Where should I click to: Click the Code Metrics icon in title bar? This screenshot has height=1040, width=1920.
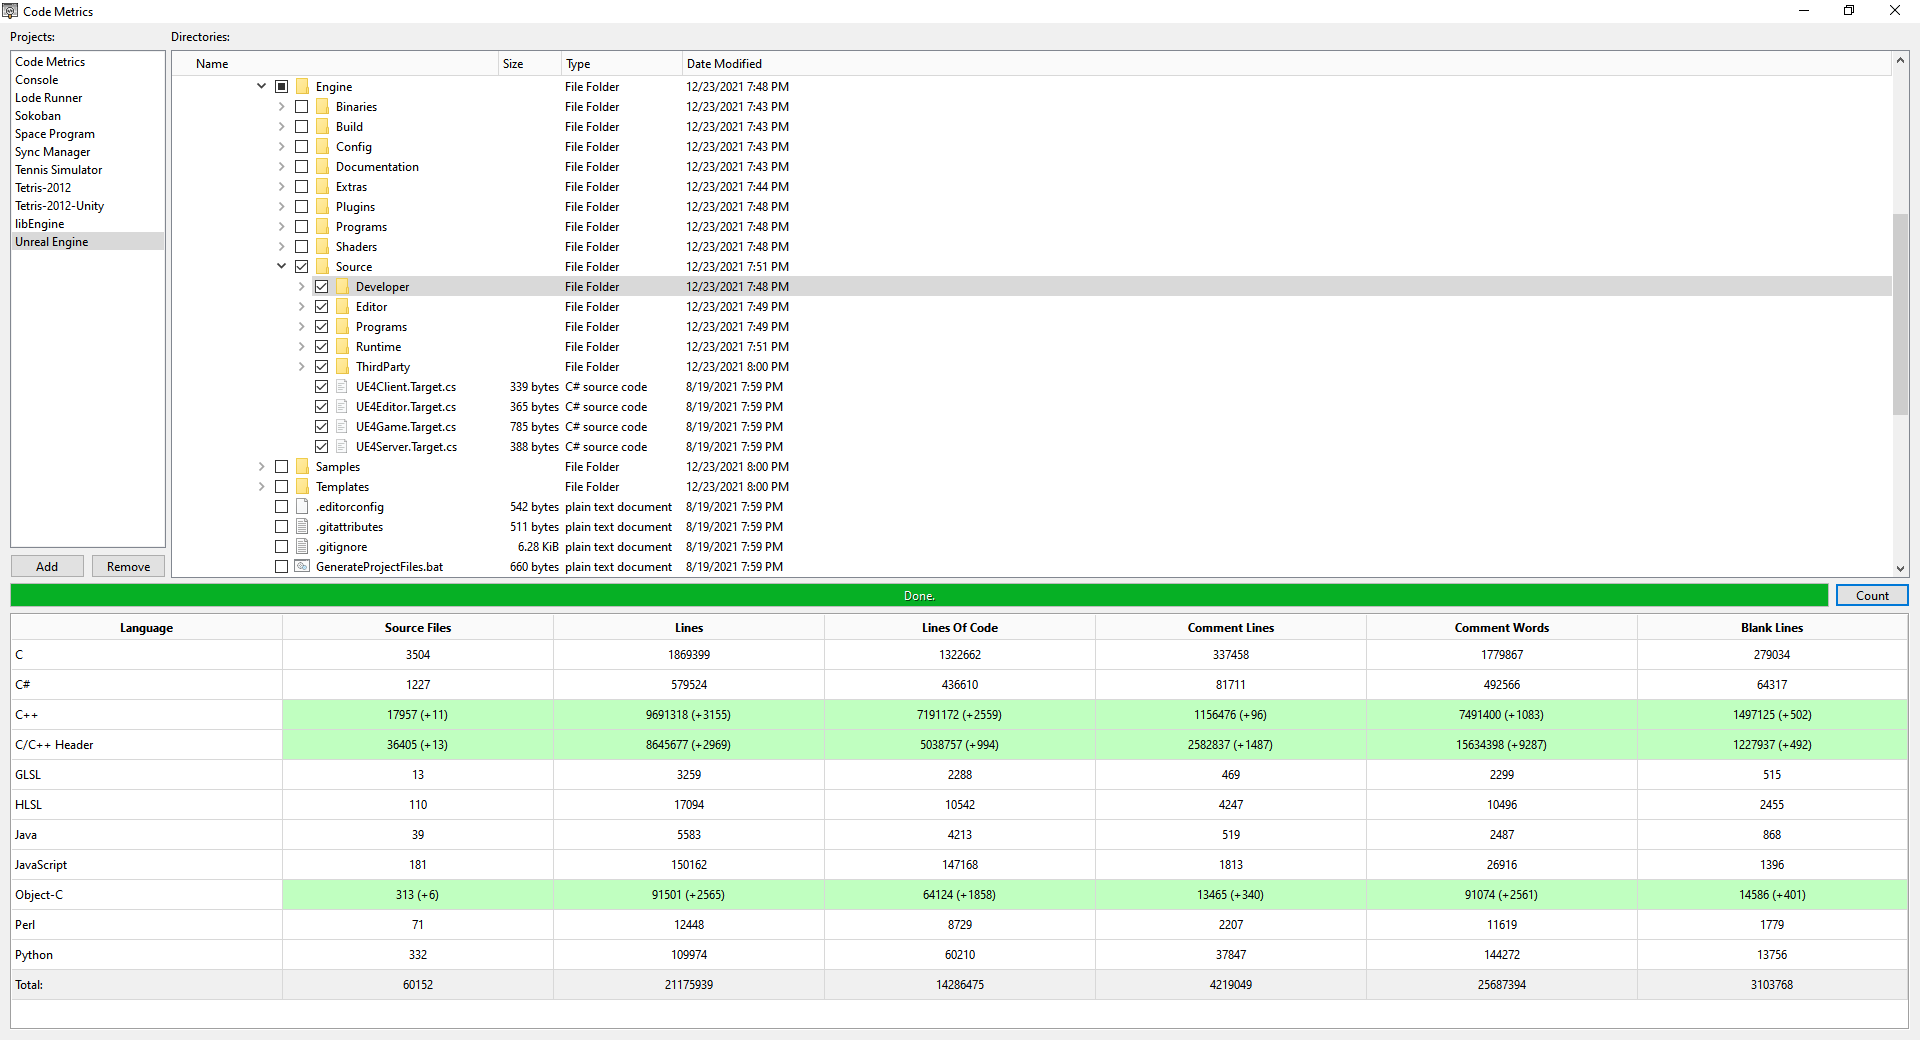click(x=10, y=10)
